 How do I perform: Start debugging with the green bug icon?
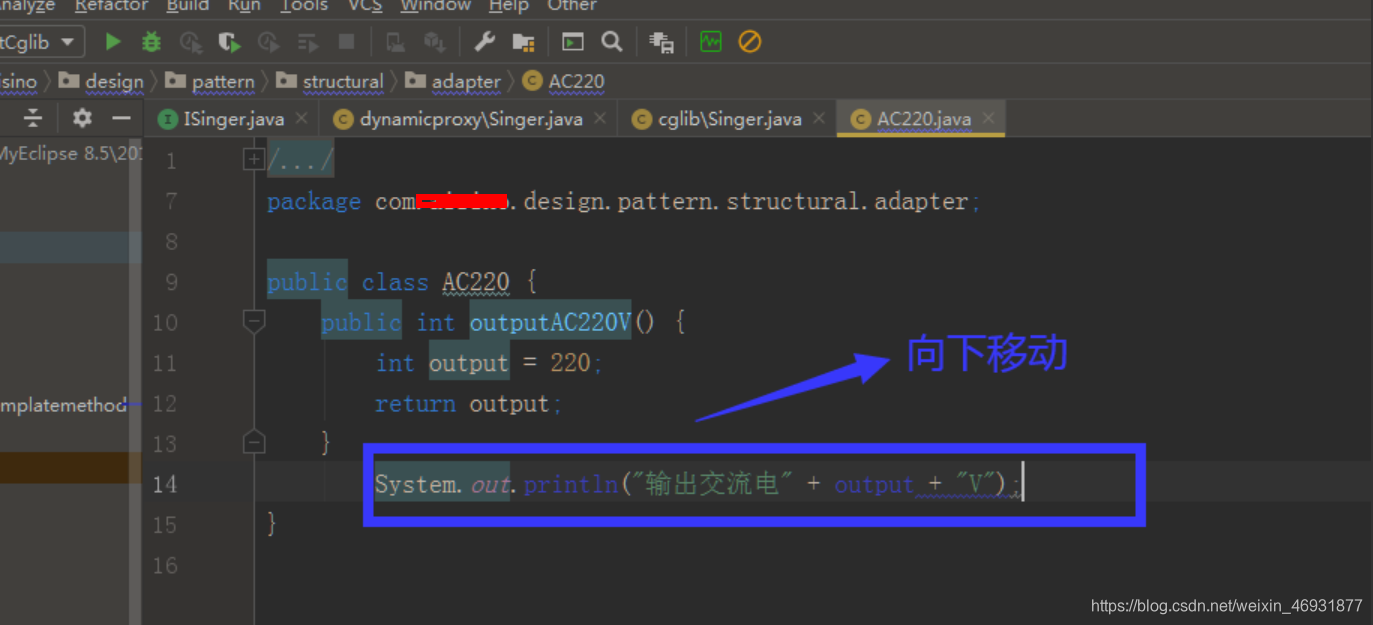coord(151,42)
